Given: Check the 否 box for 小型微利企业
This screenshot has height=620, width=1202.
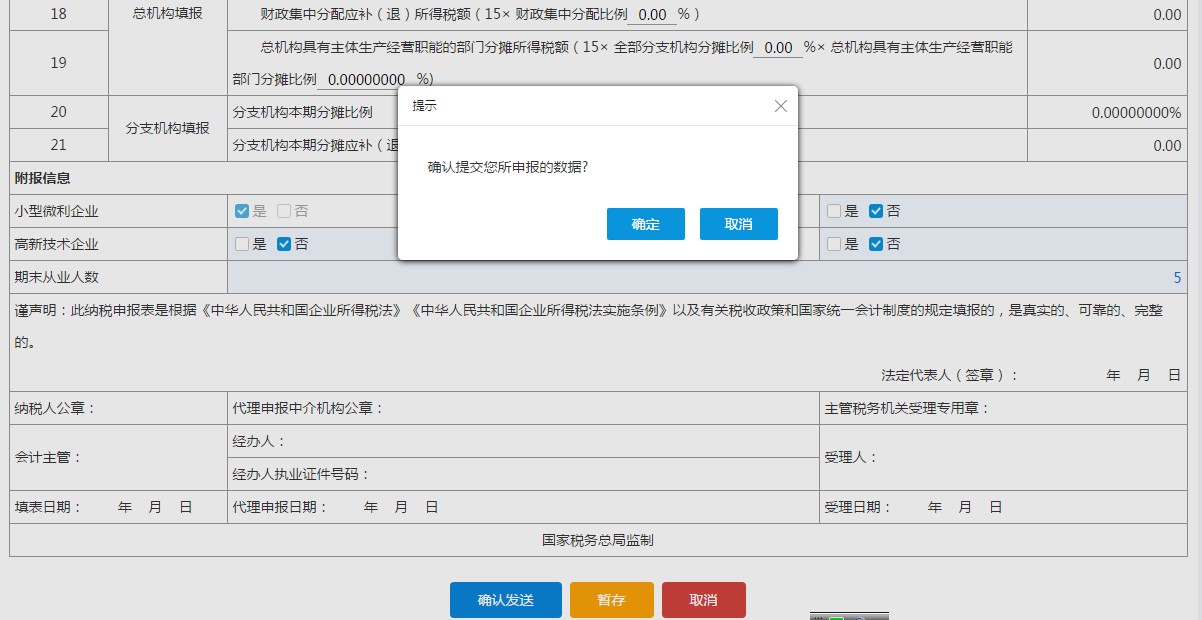Looking at the screenshot, I should [282, 210].
